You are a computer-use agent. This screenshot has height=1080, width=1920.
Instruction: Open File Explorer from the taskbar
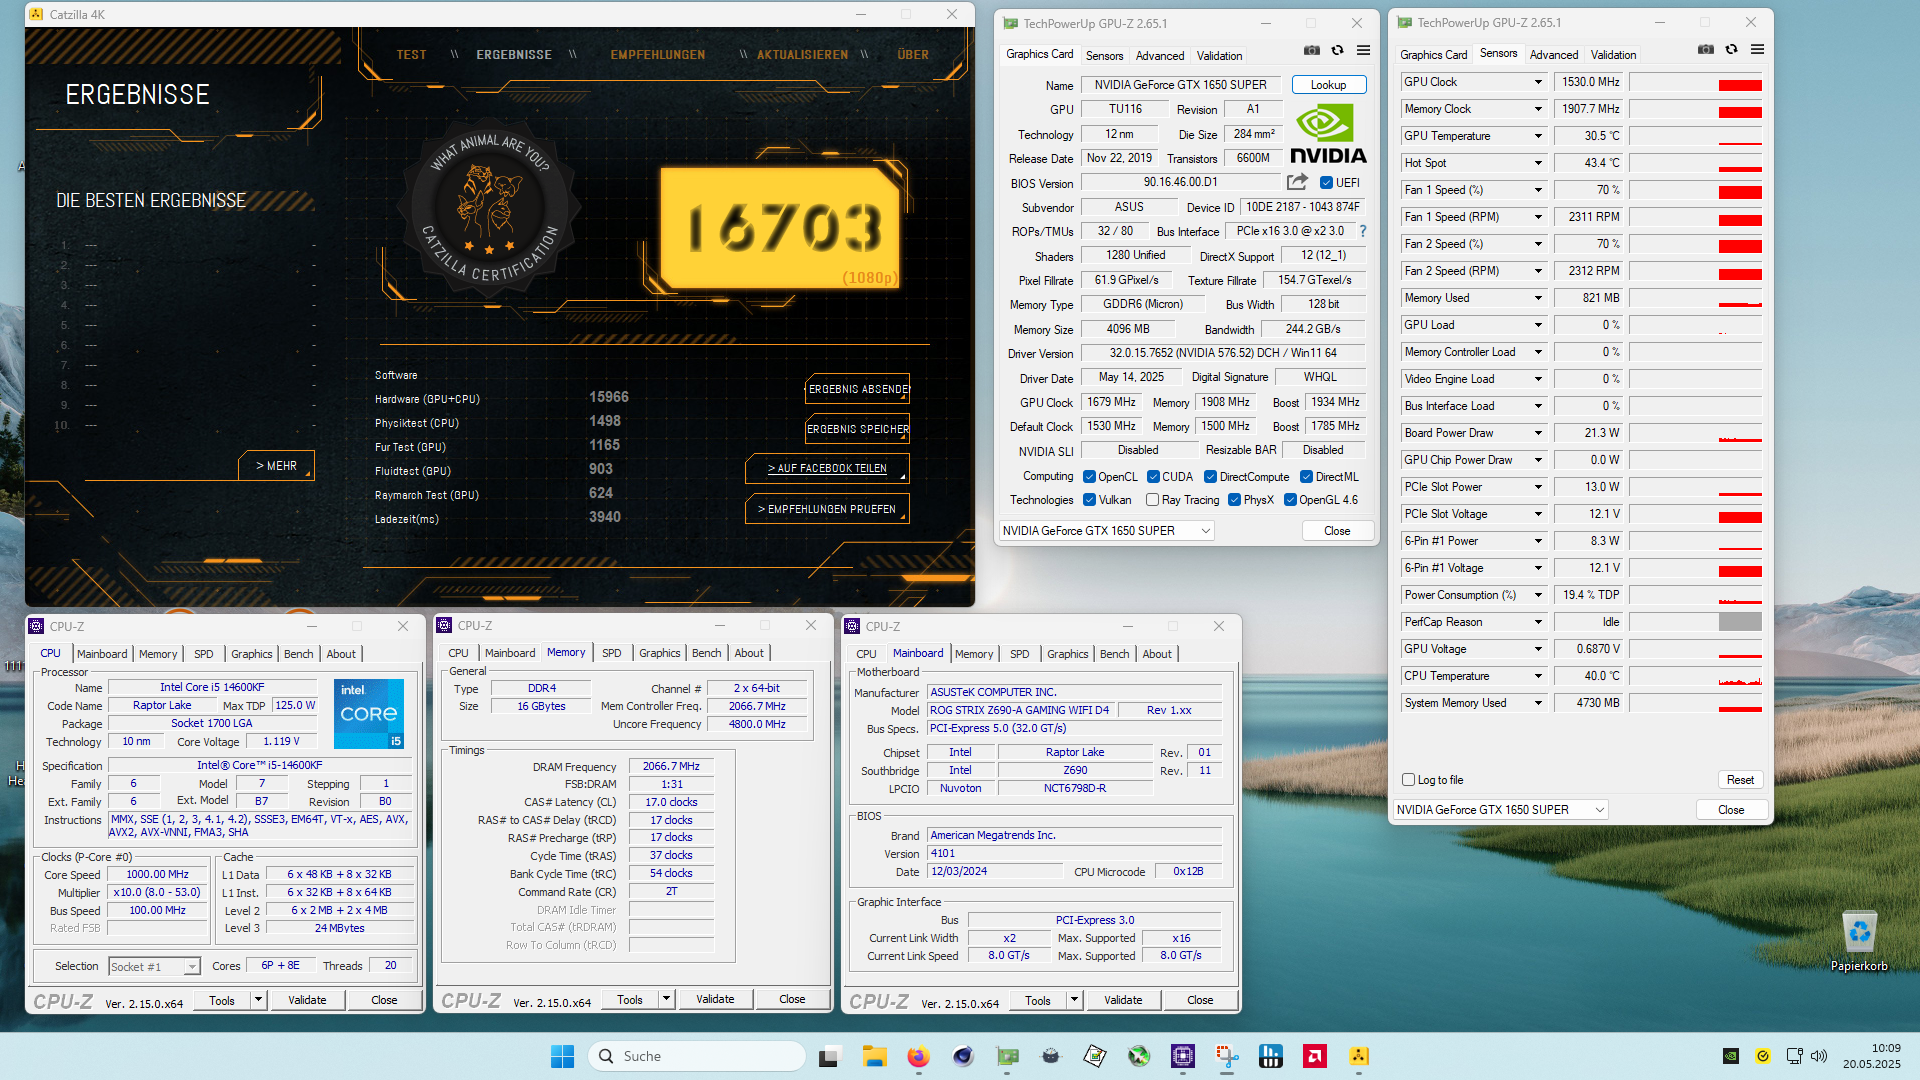[x=875, y=1056]
